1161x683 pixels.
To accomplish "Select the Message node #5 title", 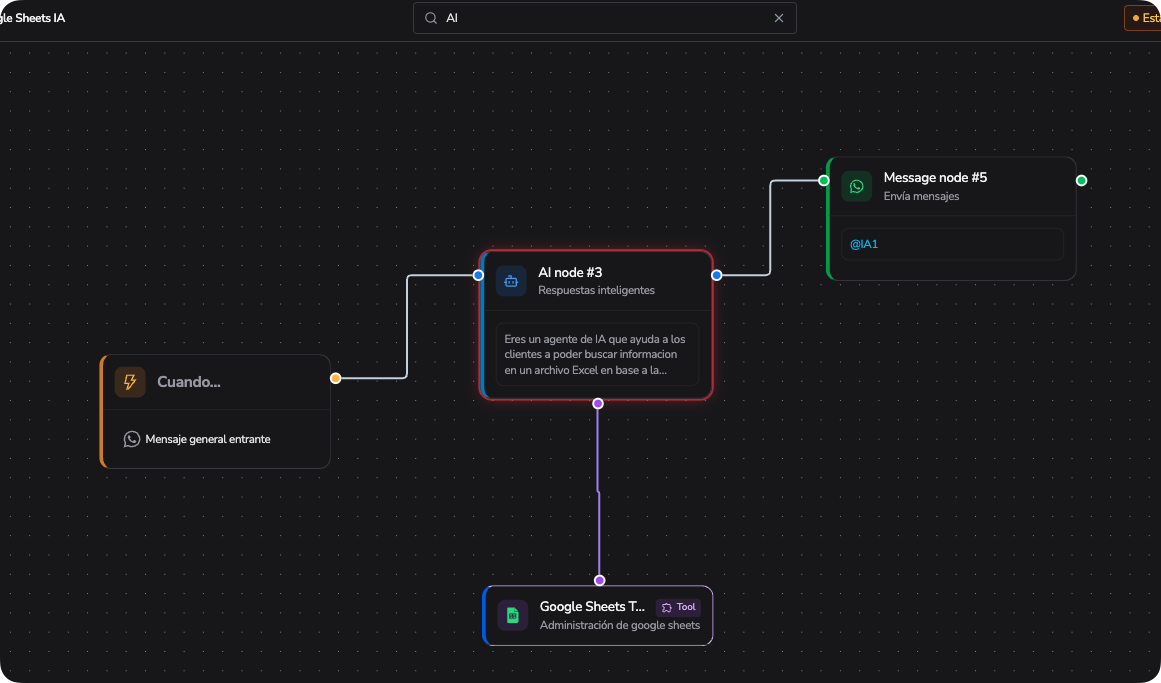I will point(935,178).
